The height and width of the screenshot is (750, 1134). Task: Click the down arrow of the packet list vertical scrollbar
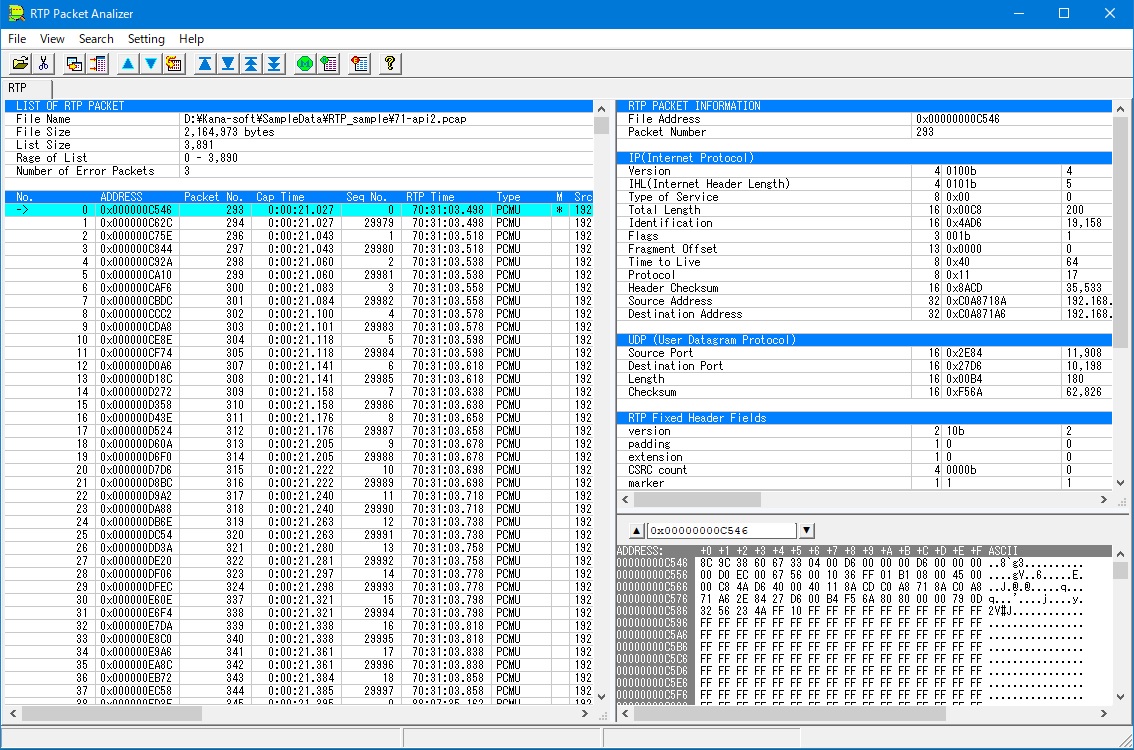601,696
